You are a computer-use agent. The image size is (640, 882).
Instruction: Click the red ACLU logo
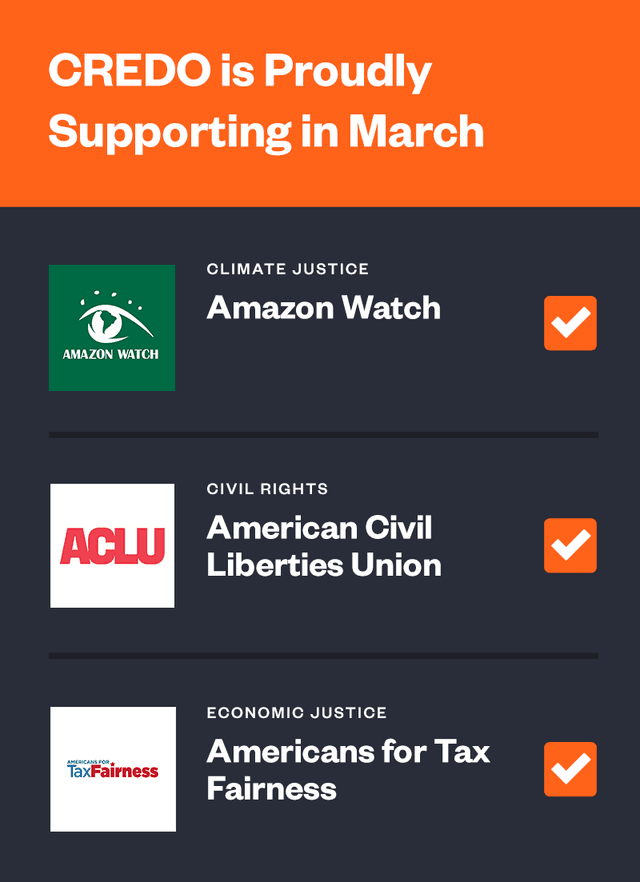tap(112, 546)
